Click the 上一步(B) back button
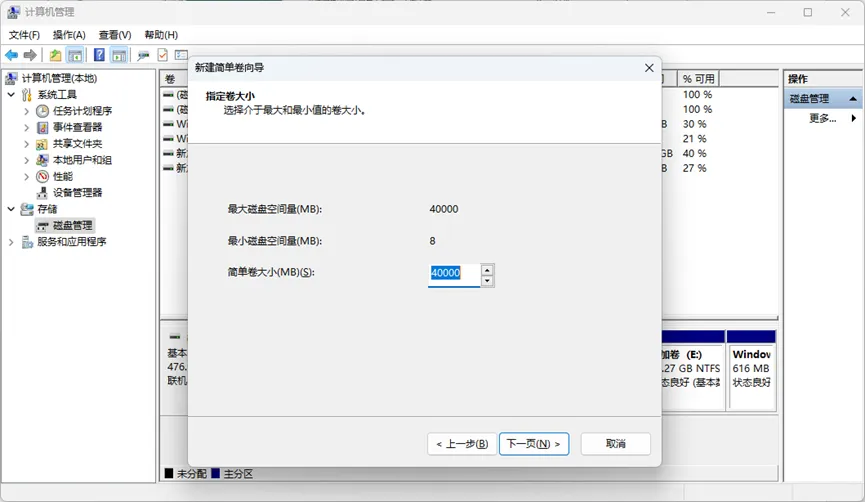 tap(462, 444)
